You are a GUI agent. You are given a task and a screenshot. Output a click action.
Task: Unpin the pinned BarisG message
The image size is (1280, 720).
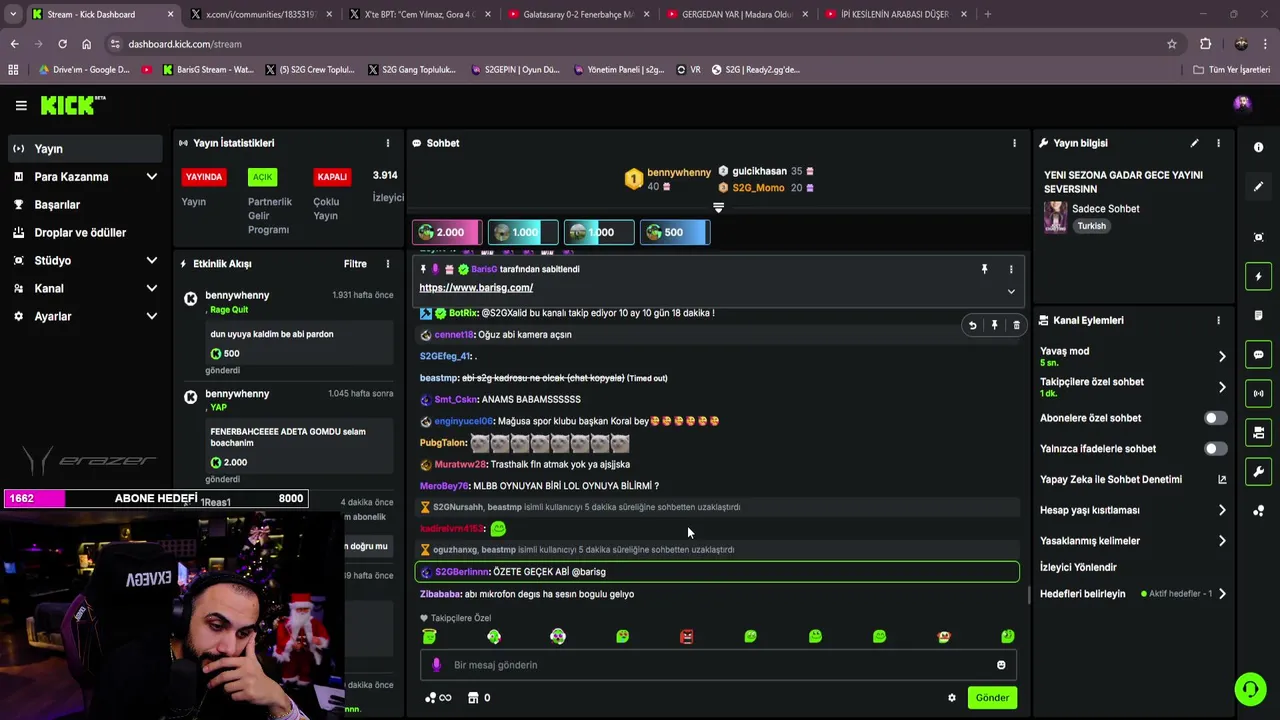[x=984, y=269]
